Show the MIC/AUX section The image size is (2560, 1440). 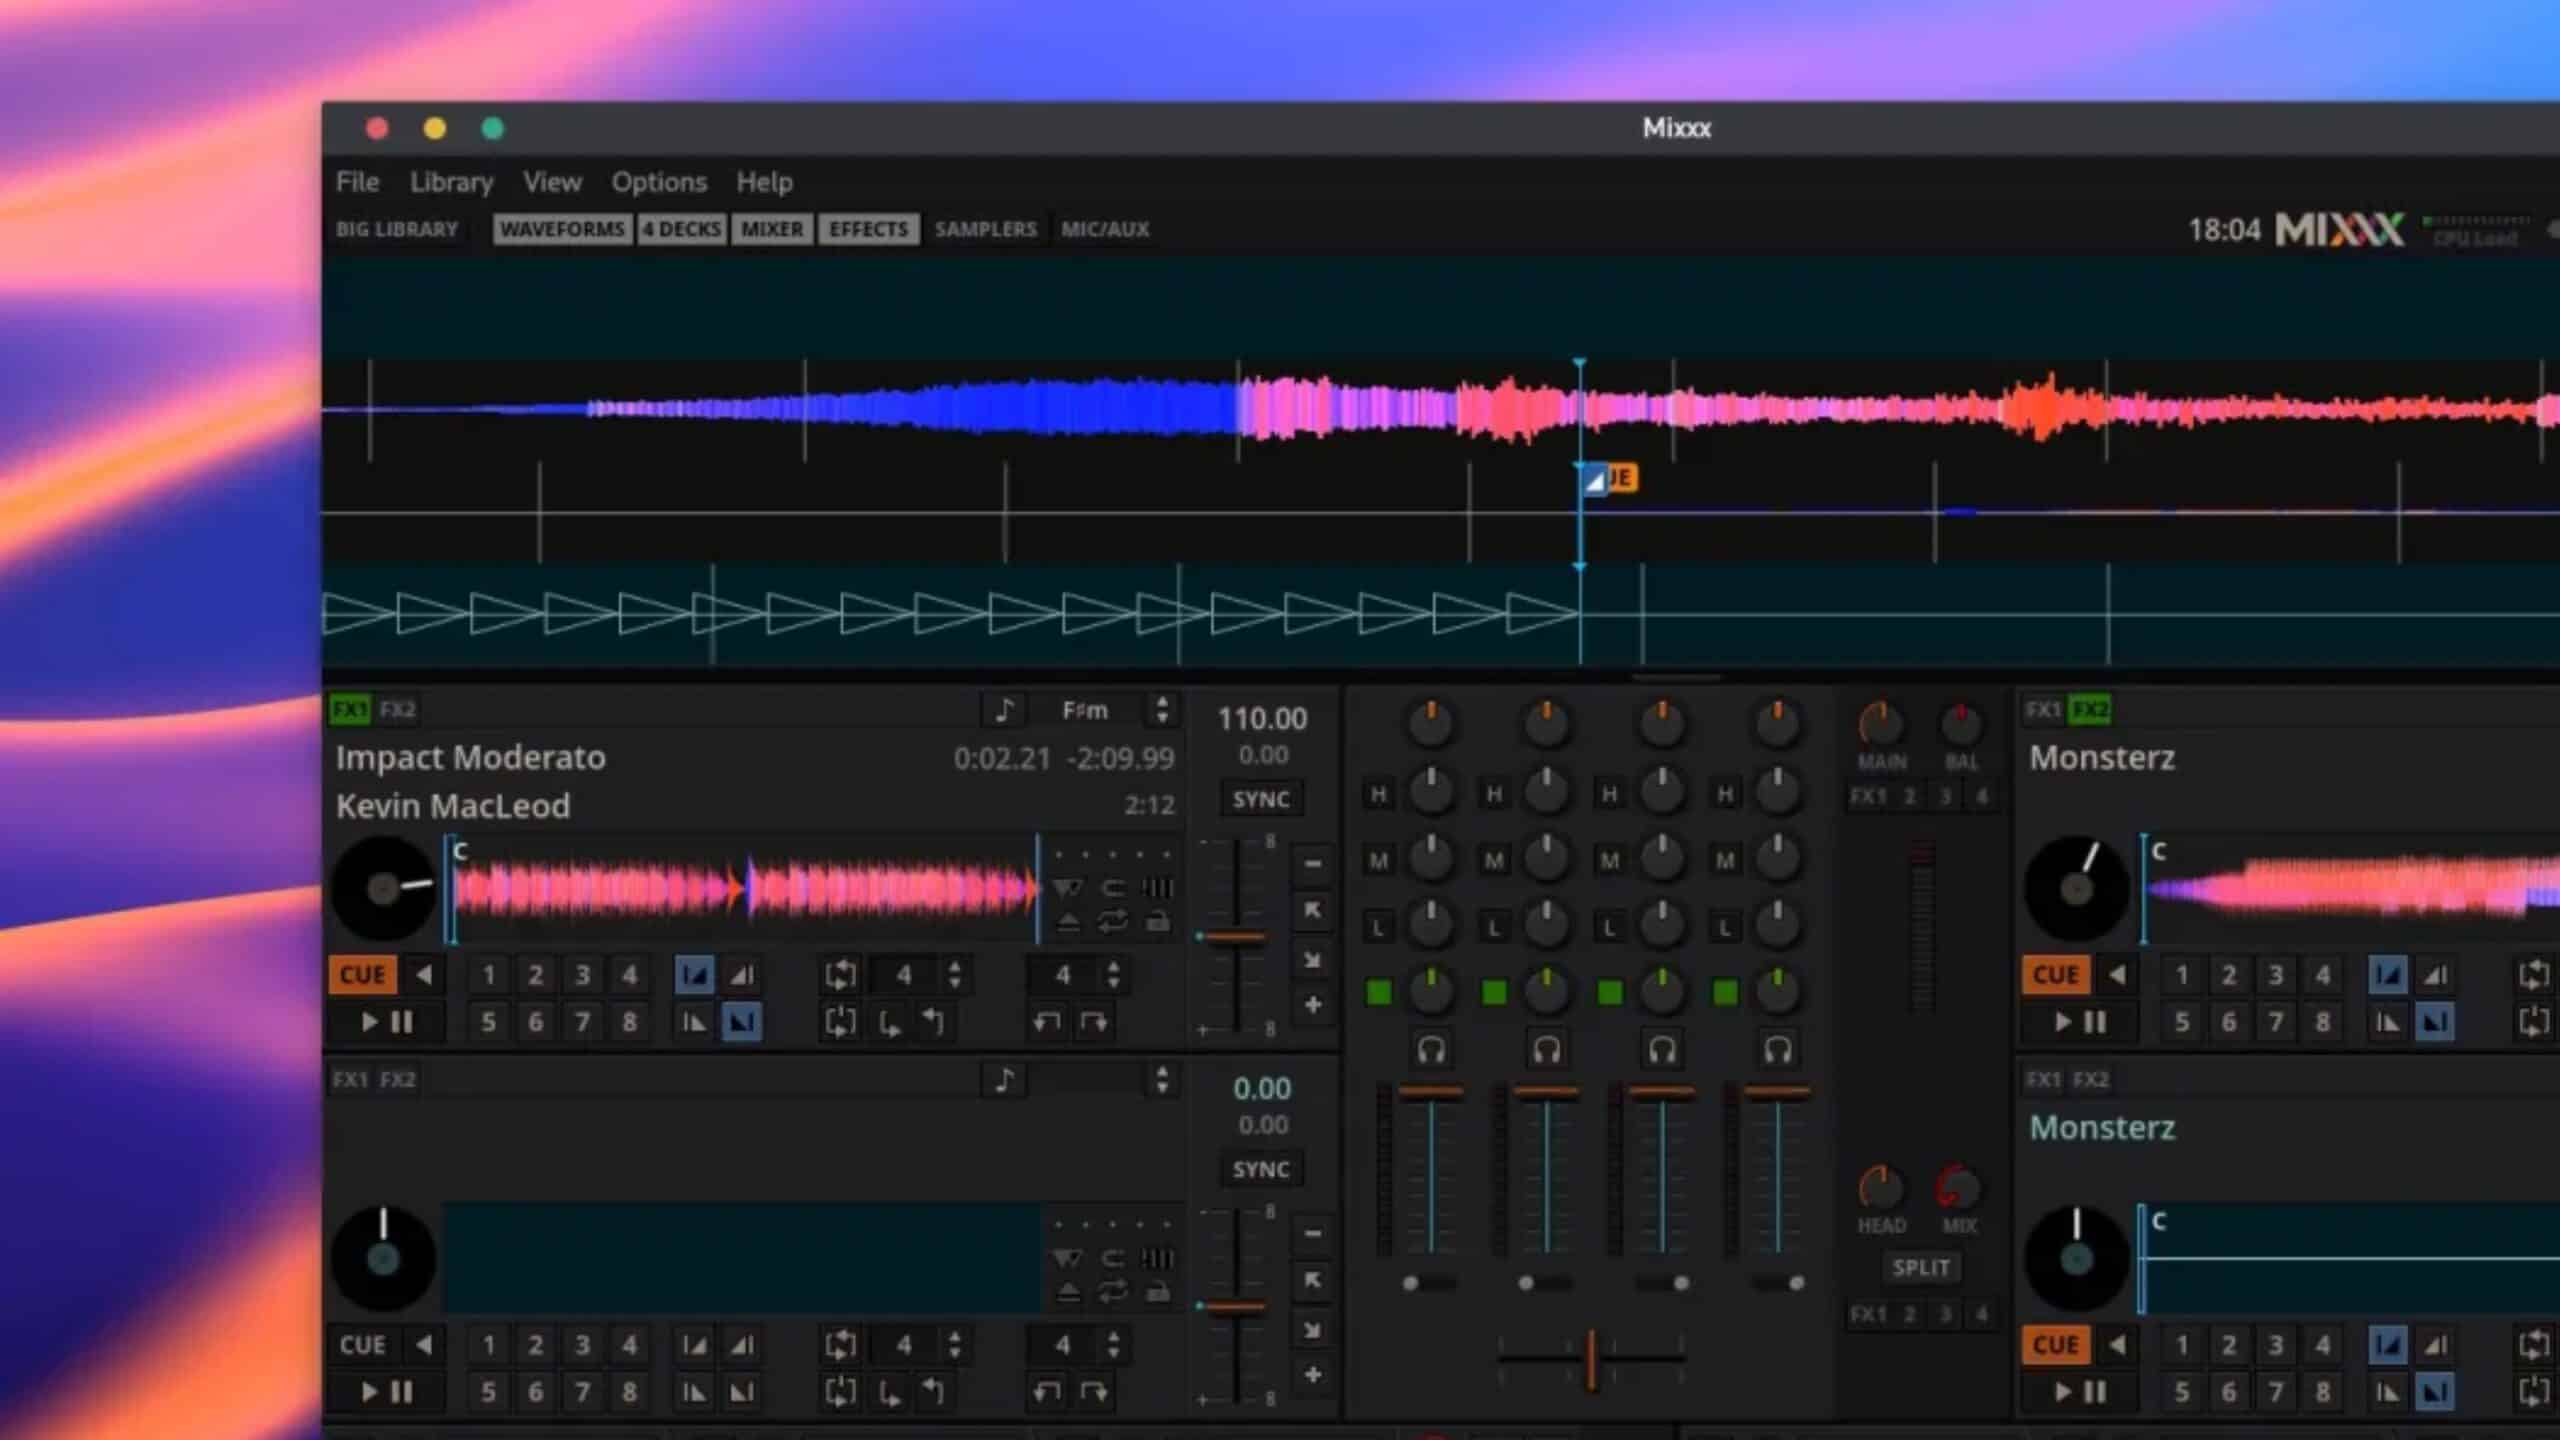[x=1105, y=229]
